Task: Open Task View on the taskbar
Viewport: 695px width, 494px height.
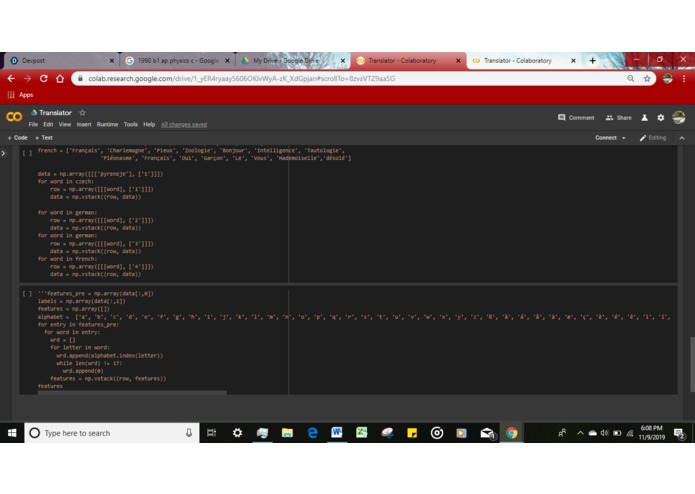Action: pyautogui.click(x=211, y=433)
